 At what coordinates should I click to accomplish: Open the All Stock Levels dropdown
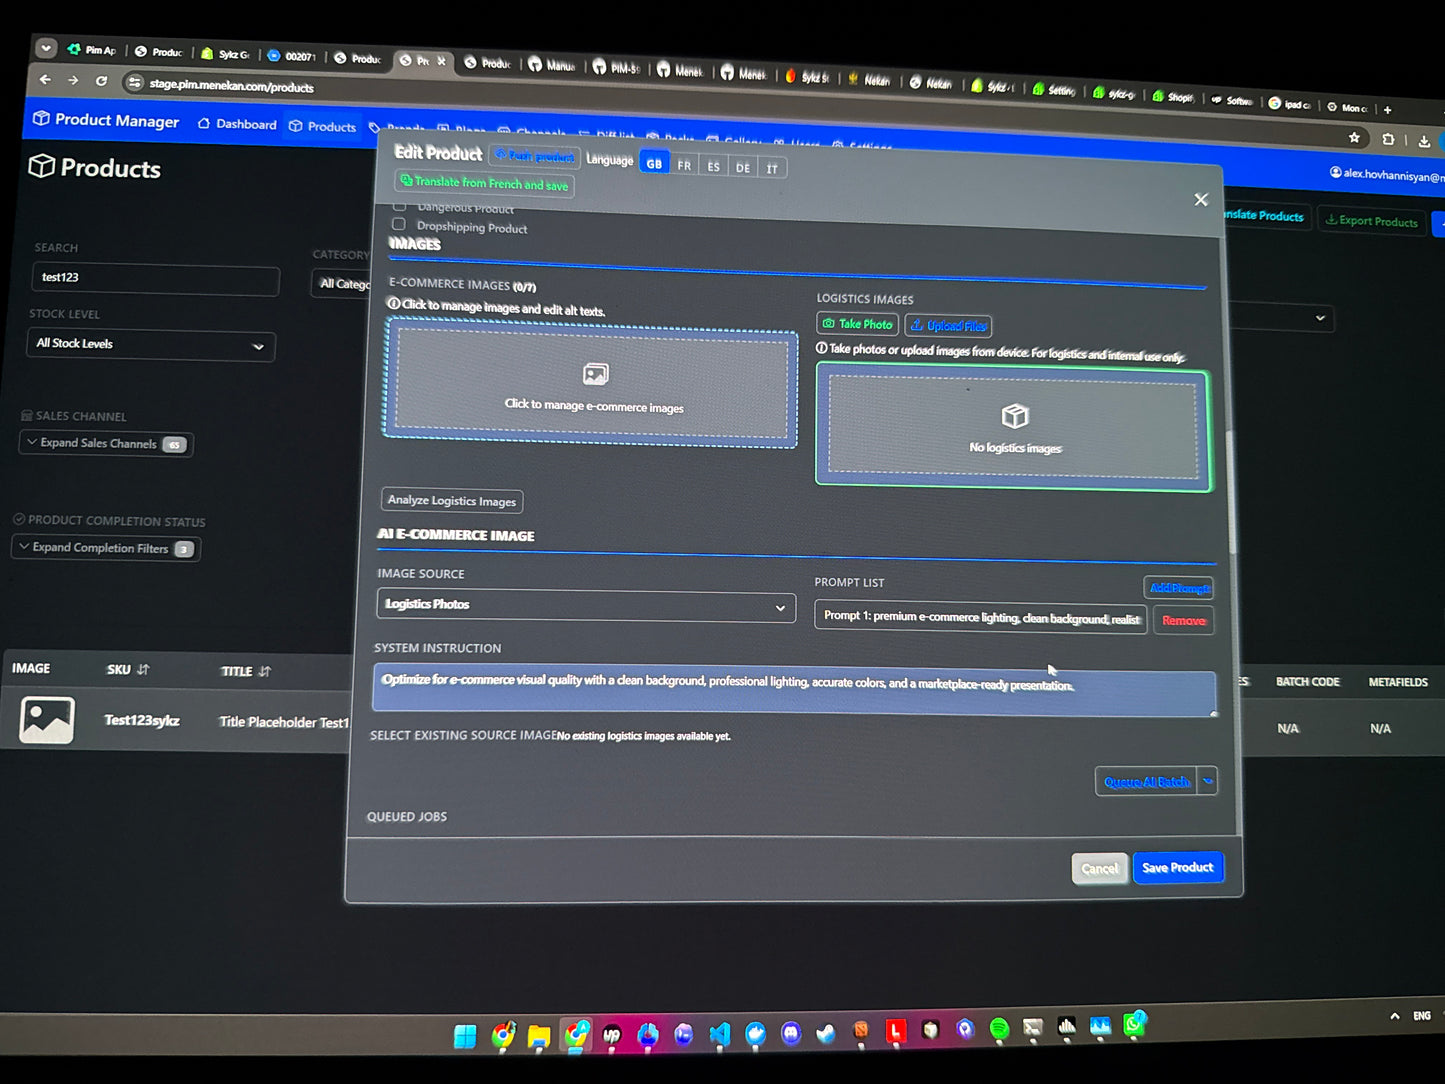[151, 345]
